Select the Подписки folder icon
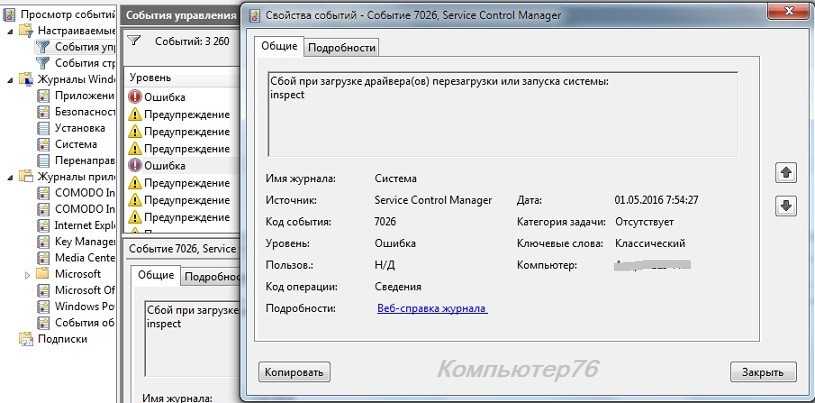 click(x=26, y=338)
